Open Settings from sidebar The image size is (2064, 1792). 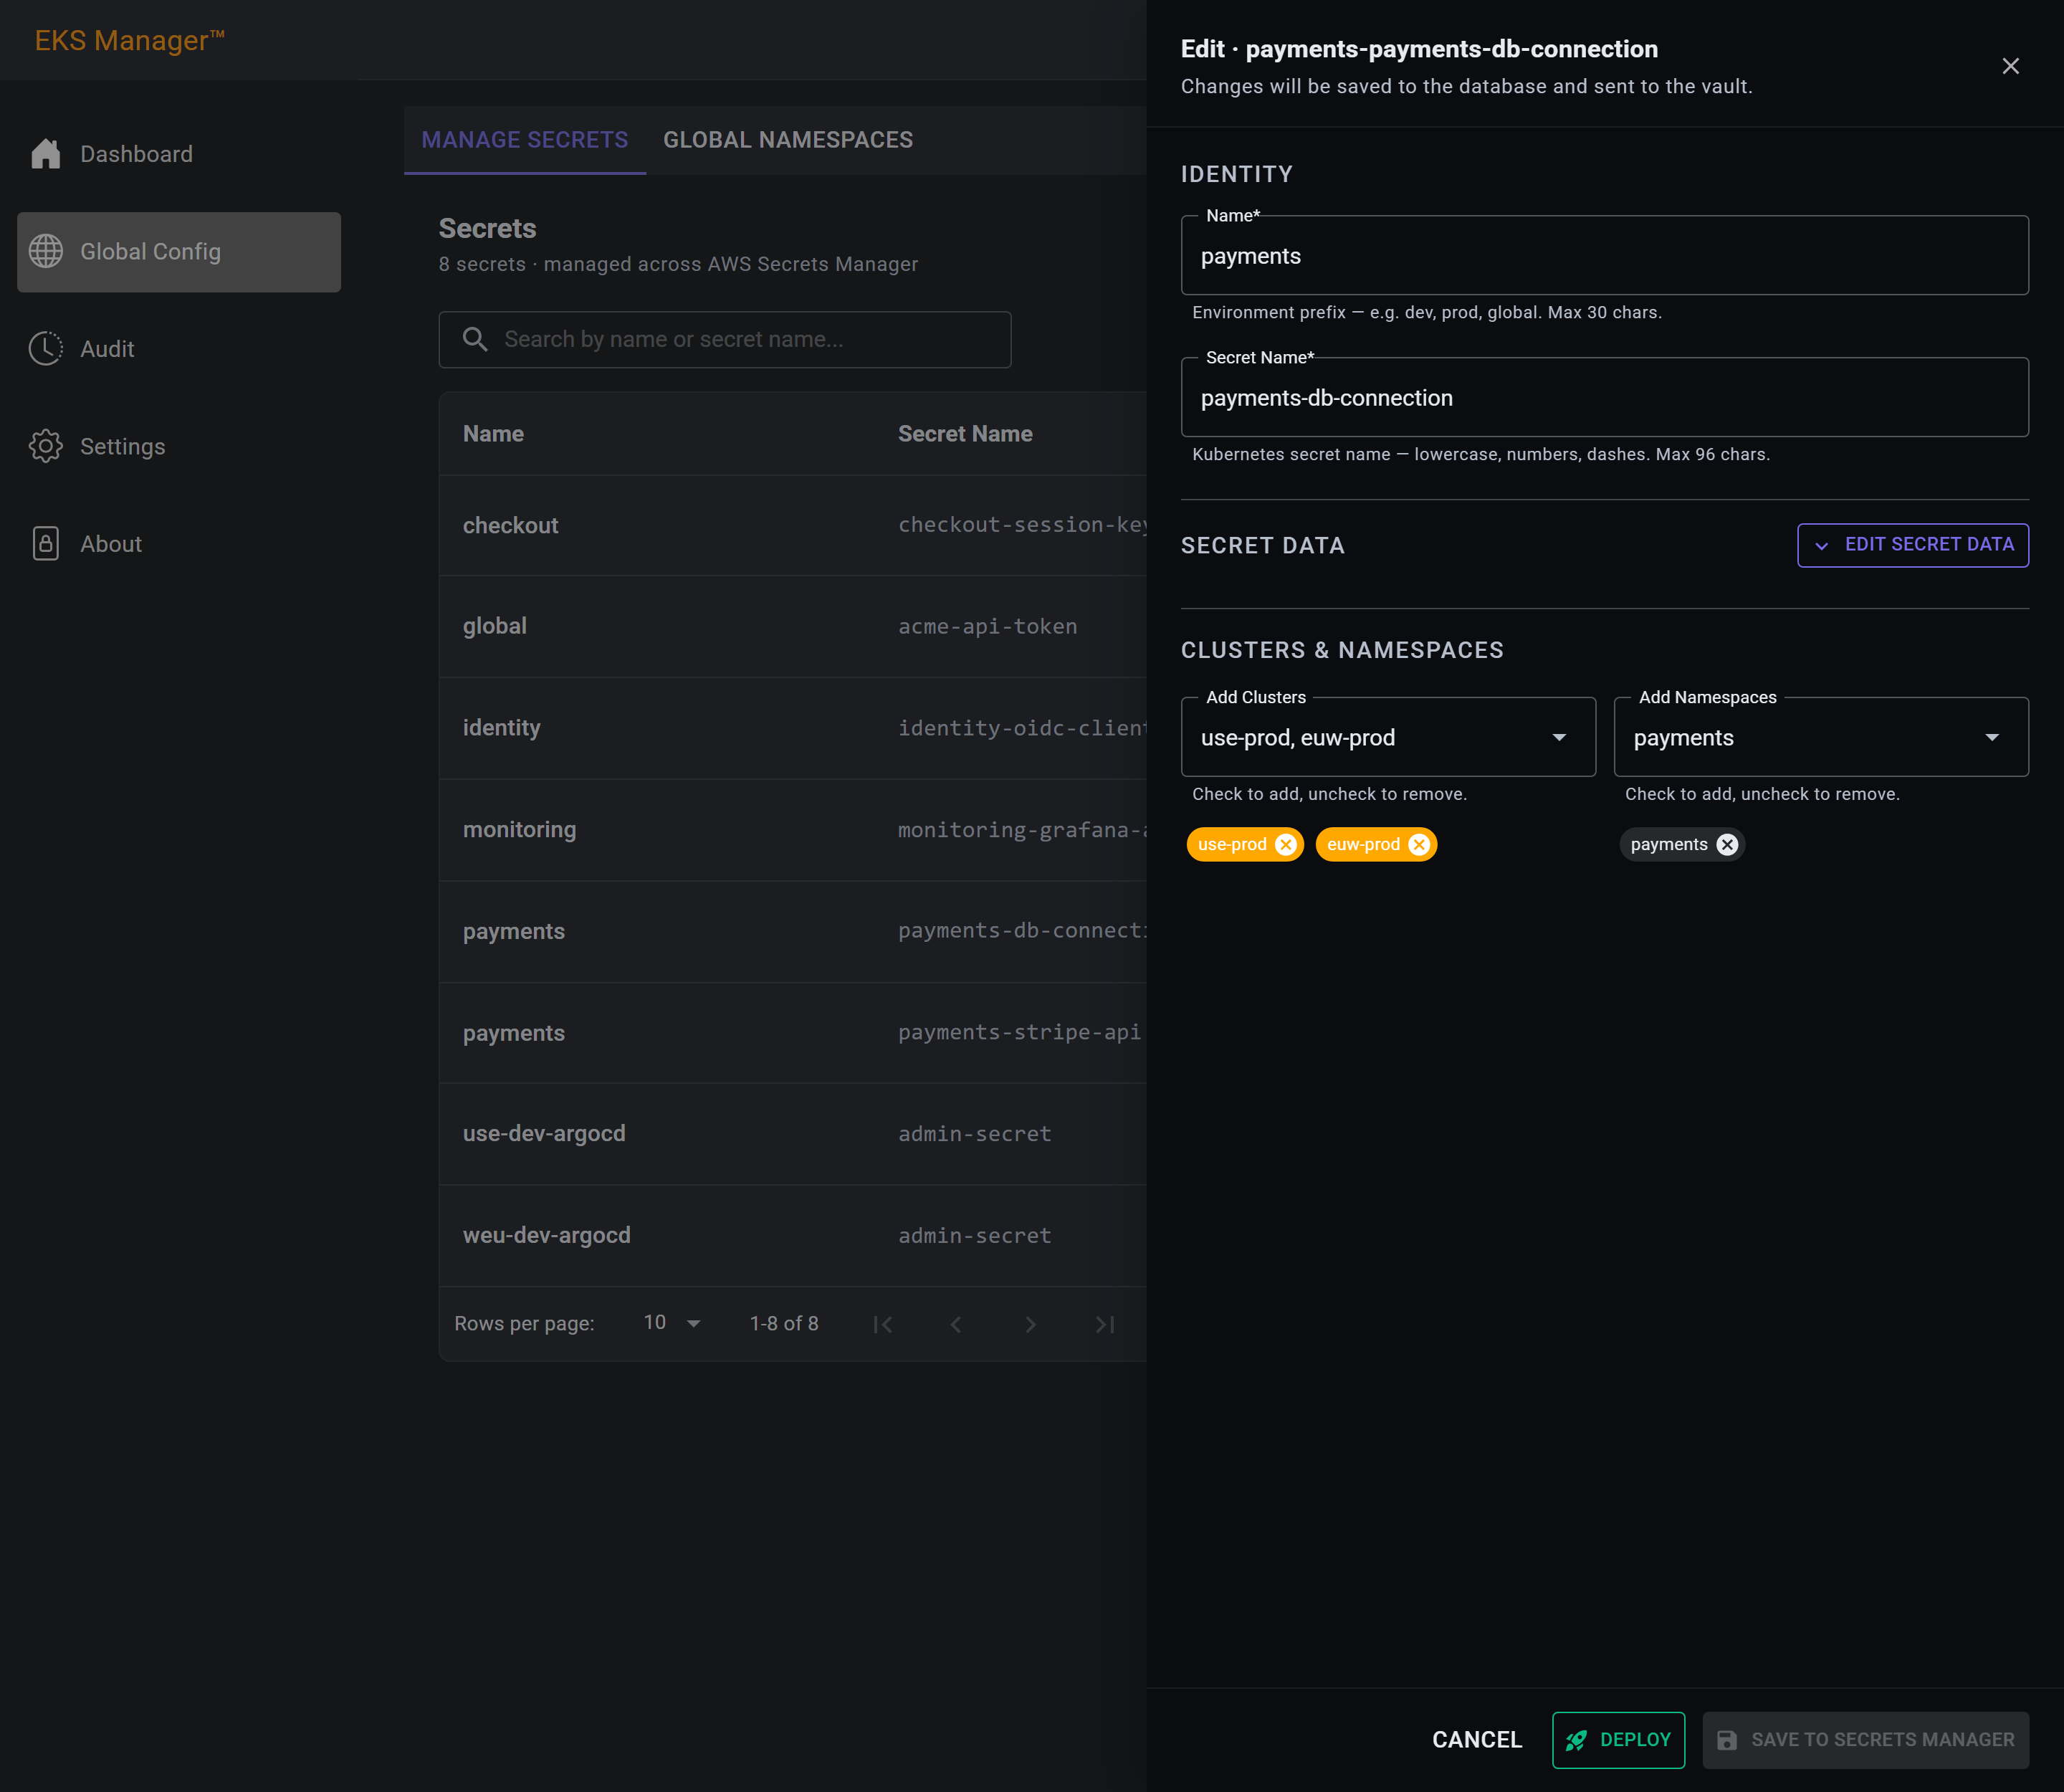[179, 446]
